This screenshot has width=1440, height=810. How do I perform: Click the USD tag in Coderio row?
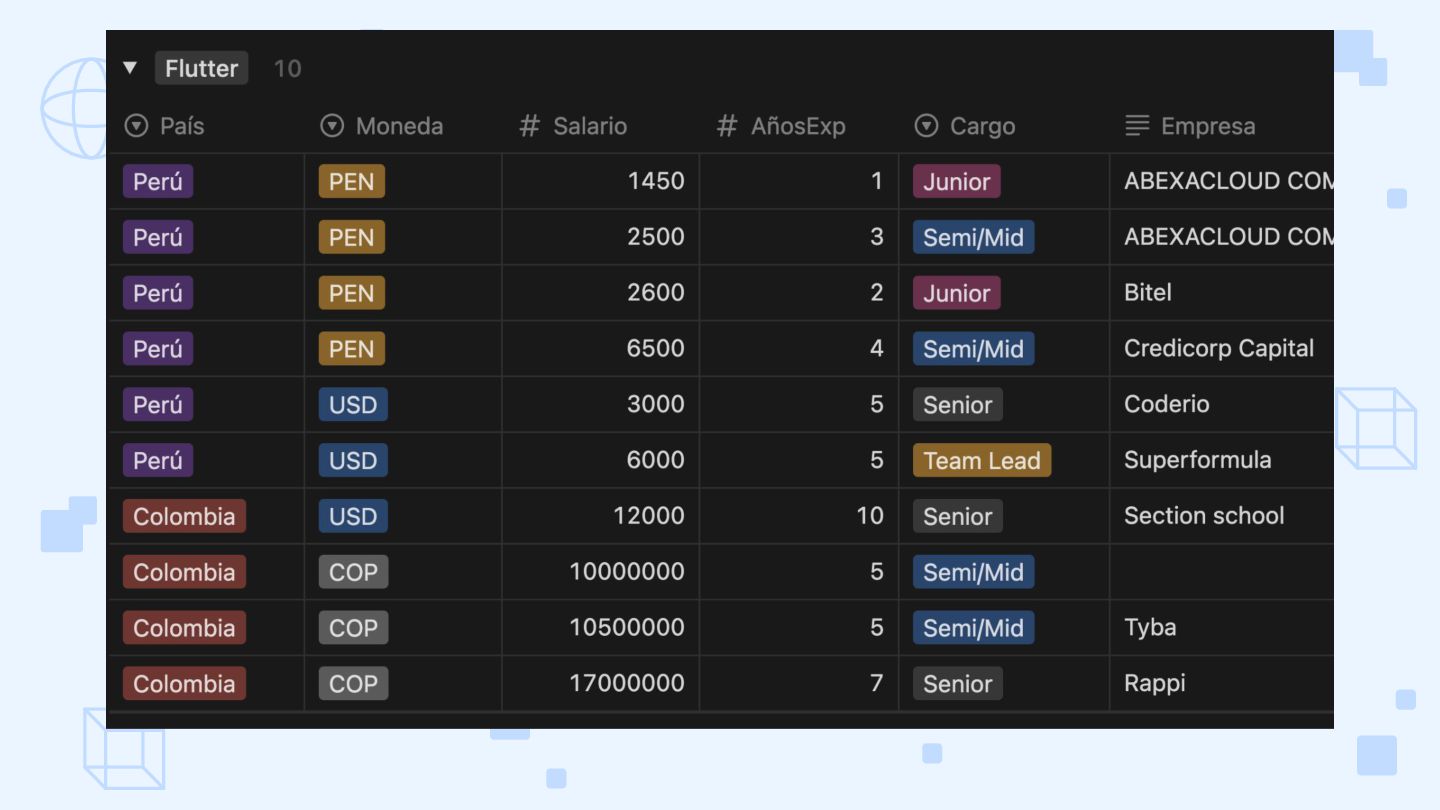pyautogui.click(x=352, y=405)
